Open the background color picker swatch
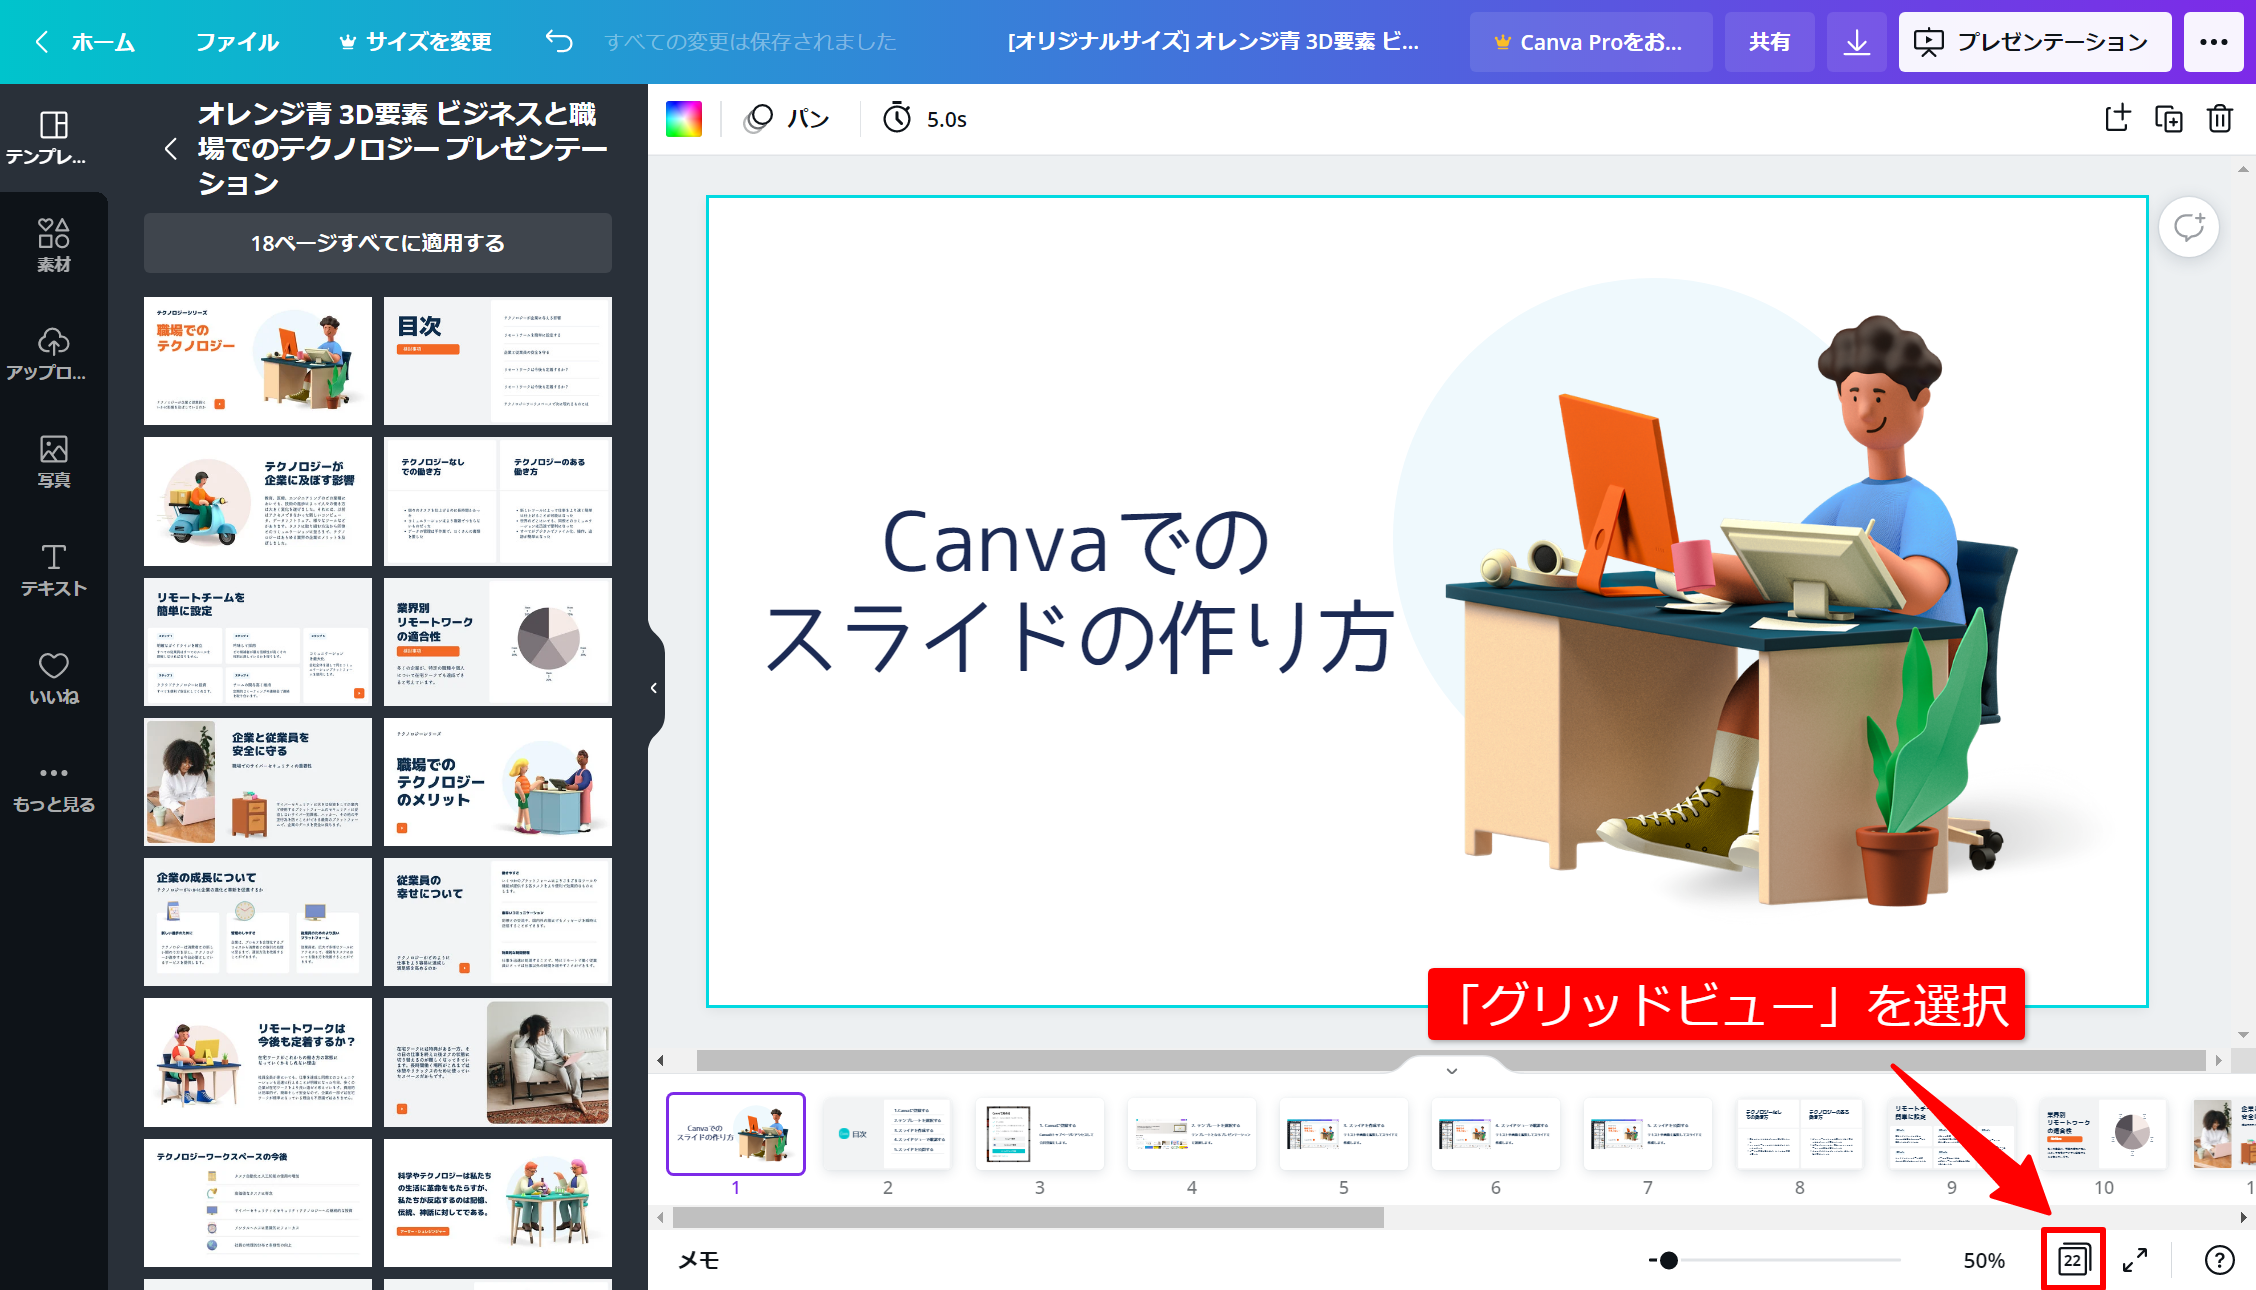 click(684, 119)
